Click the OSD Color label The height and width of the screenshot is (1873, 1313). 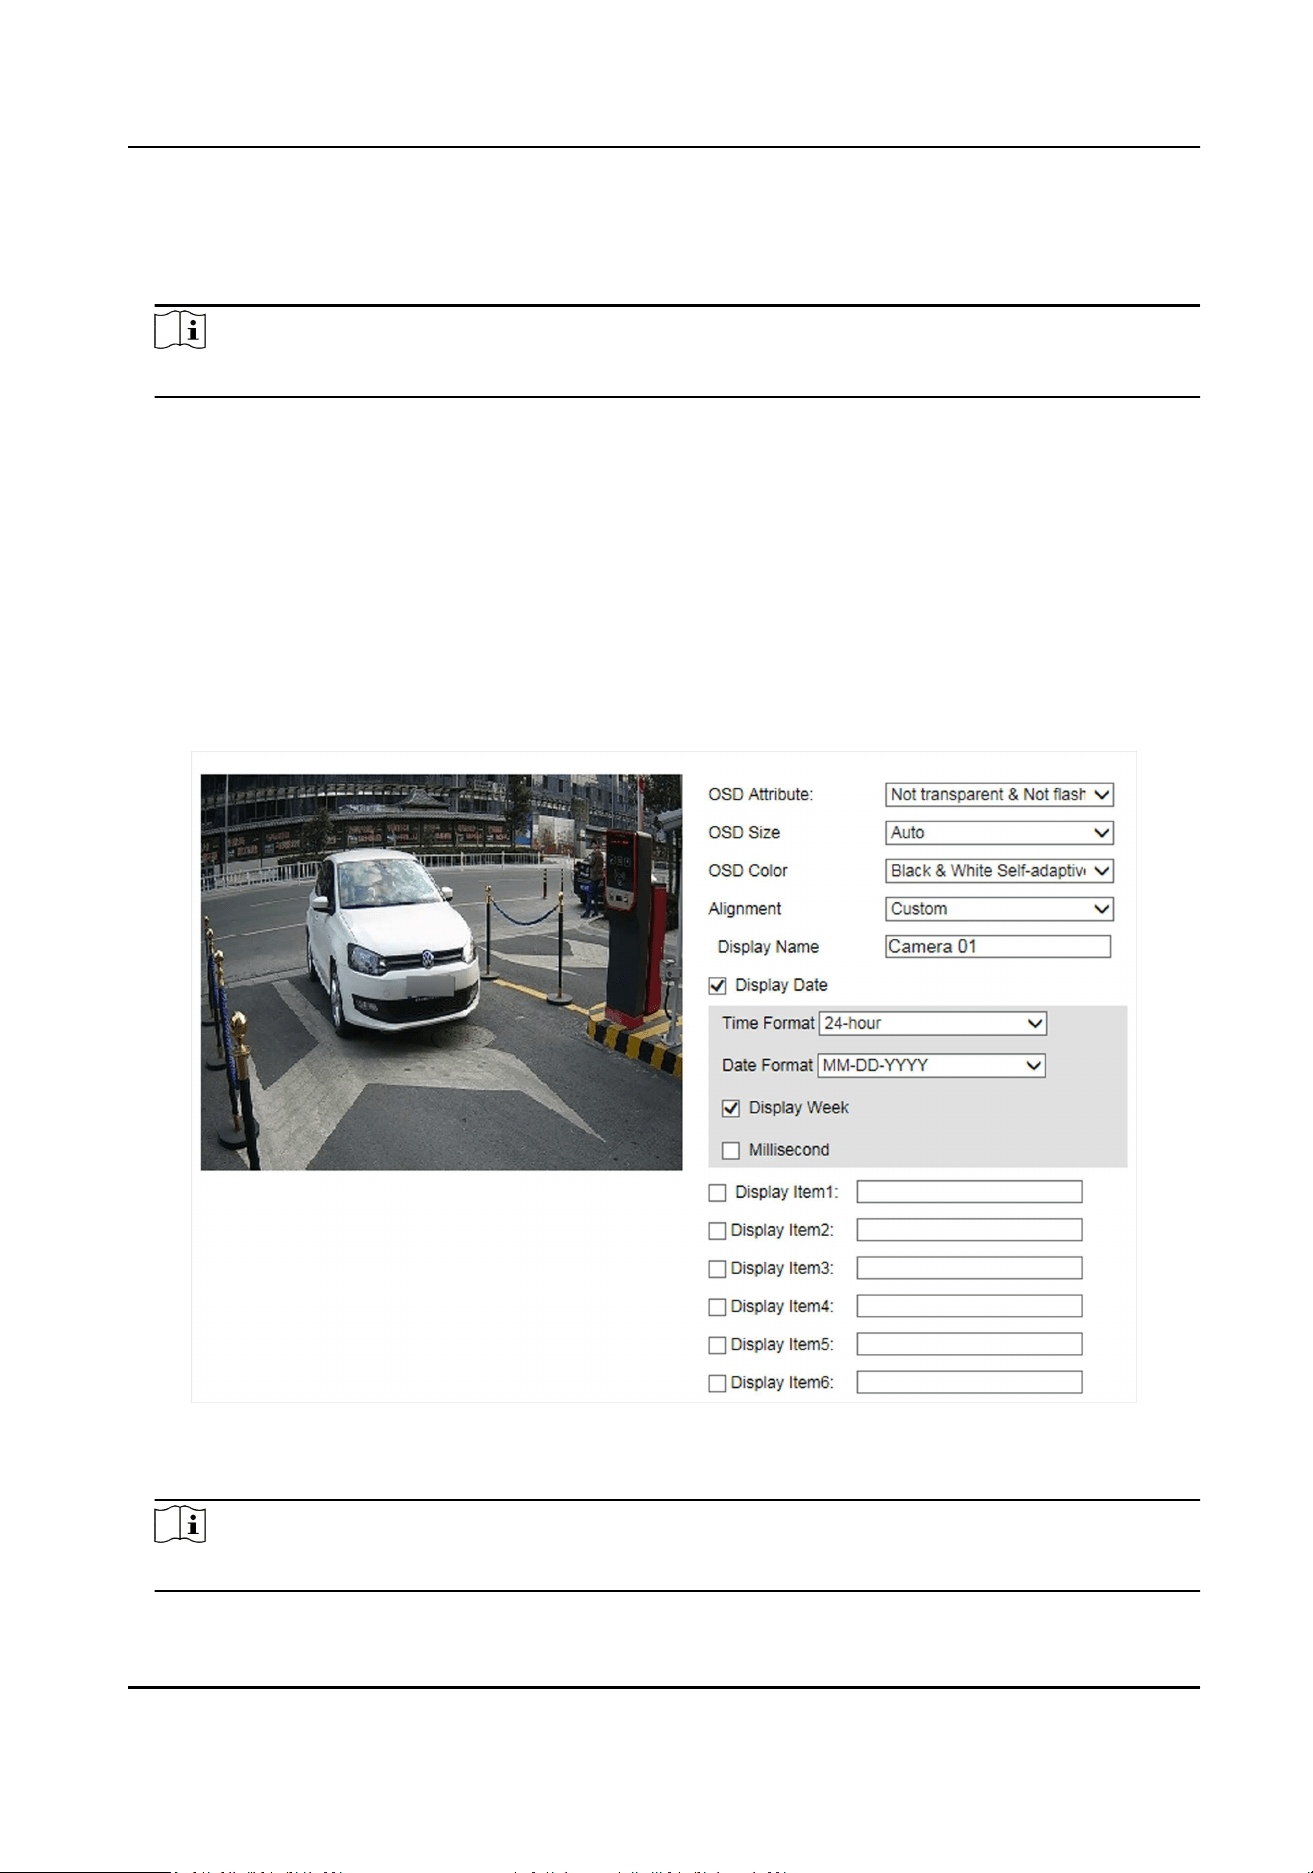click(x=748, y=870)
